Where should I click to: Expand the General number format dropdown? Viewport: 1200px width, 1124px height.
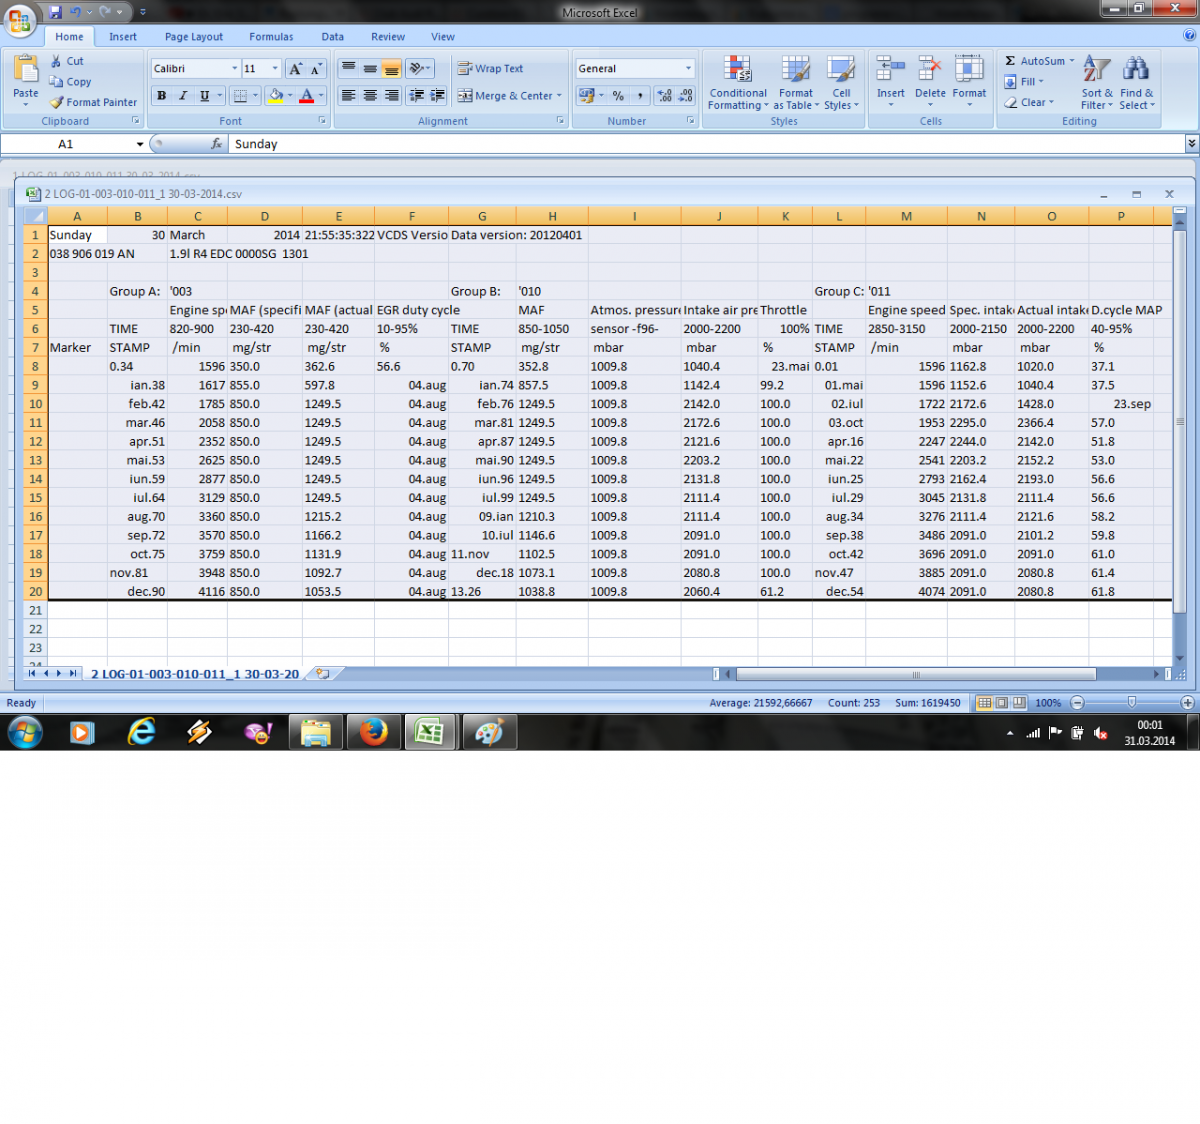click(688, 69)
